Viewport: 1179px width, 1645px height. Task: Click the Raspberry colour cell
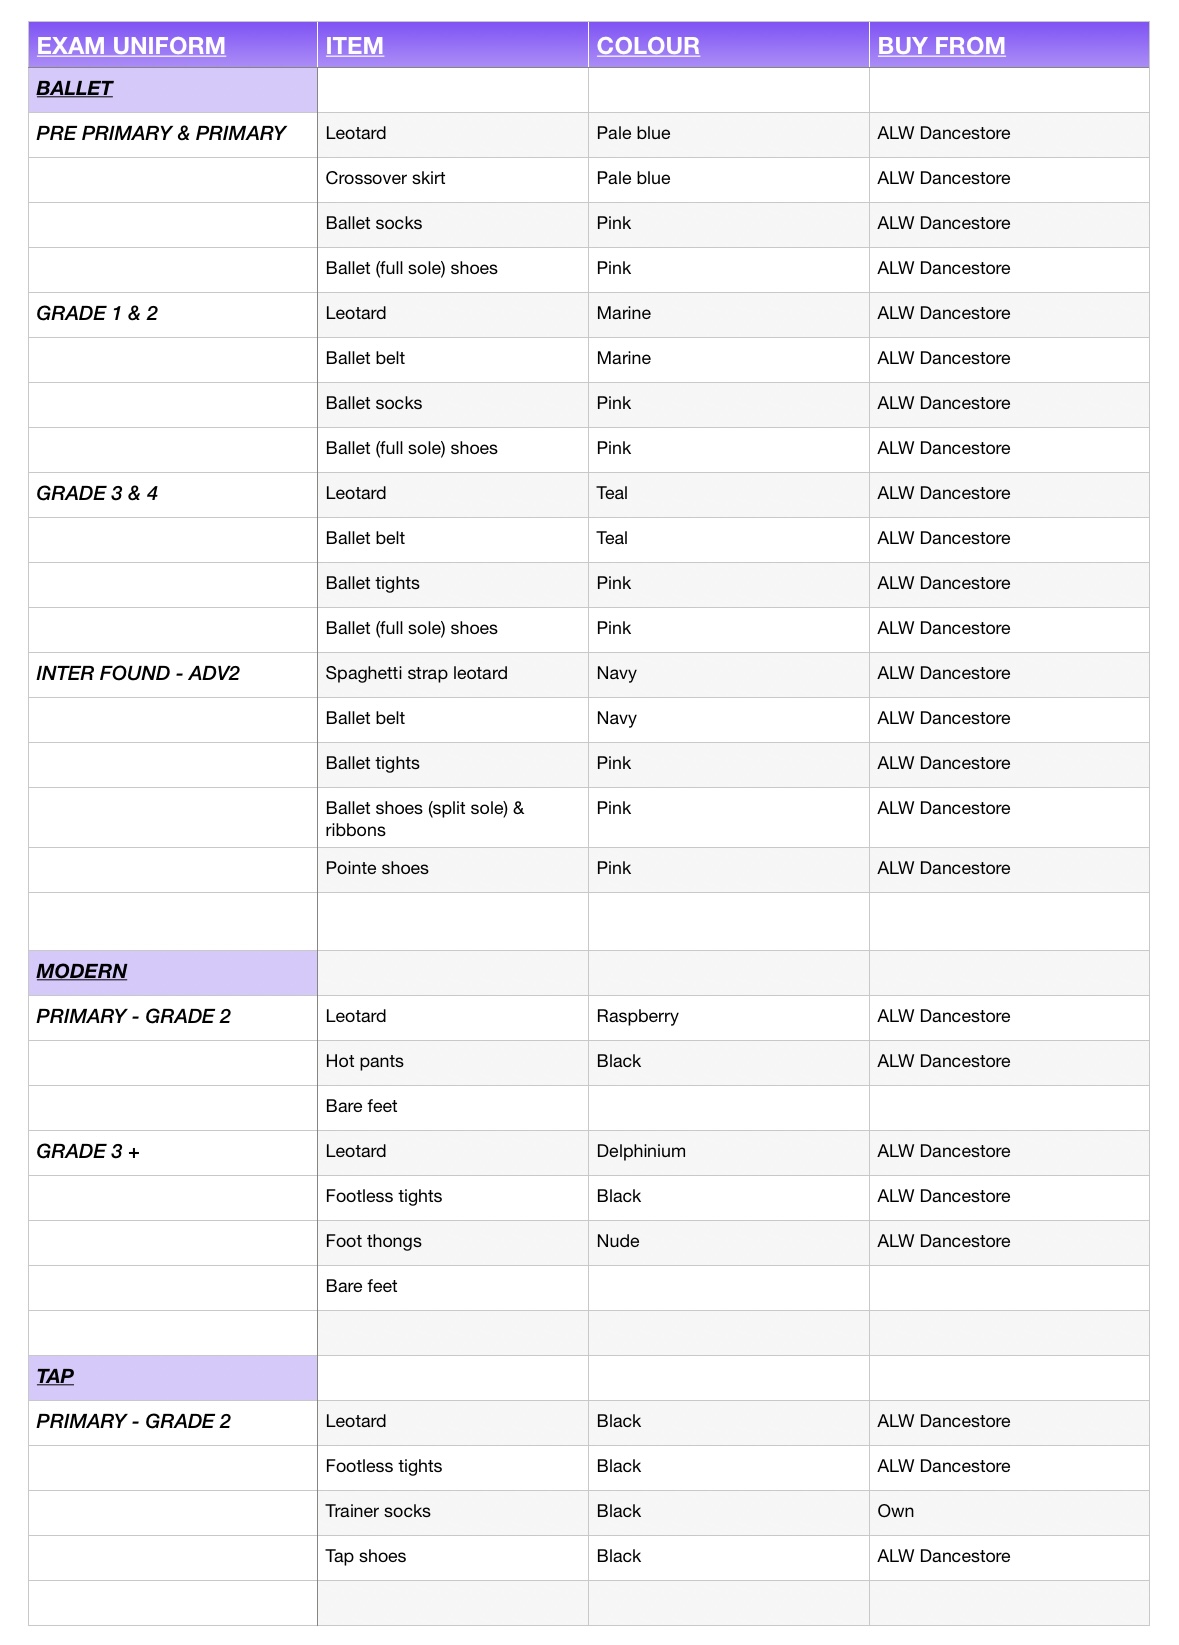pos(729,1018)
